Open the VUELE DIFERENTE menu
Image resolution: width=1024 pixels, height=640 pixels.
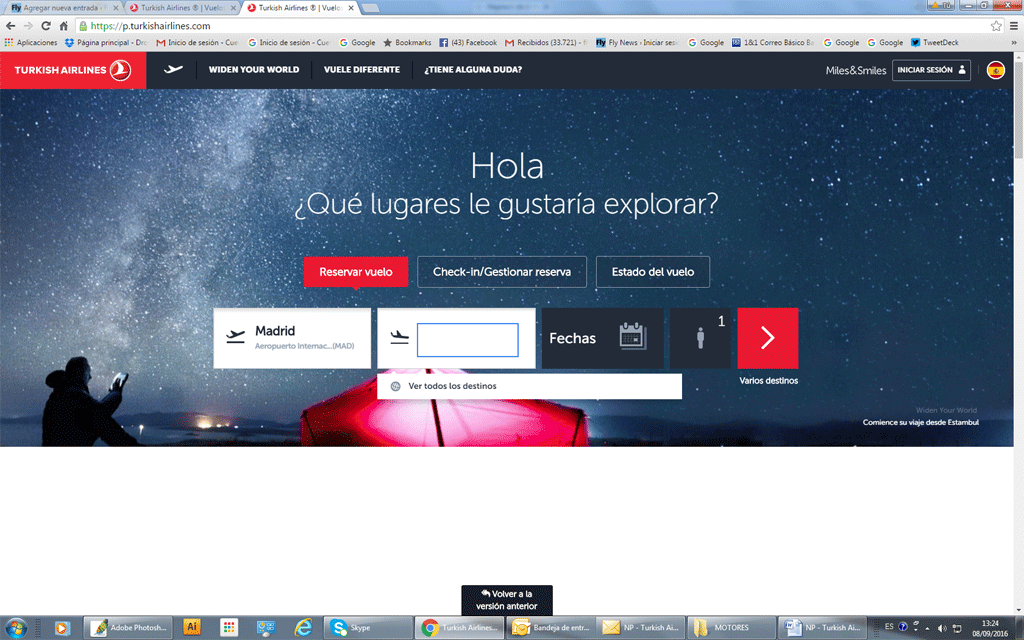(x=362, y=70)
